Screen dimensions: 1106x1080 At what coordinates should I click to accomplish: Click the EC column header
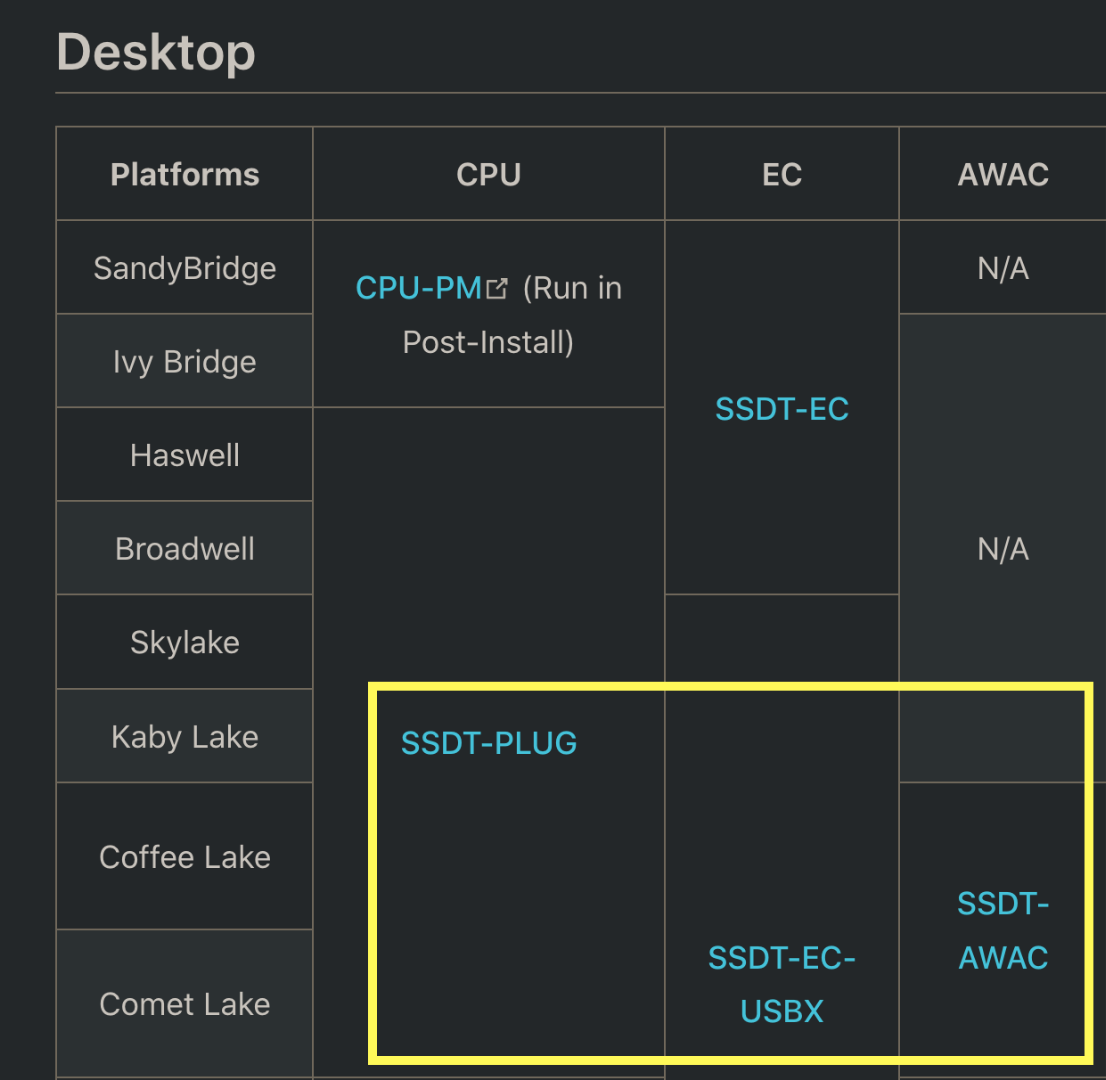pos(782,175)
